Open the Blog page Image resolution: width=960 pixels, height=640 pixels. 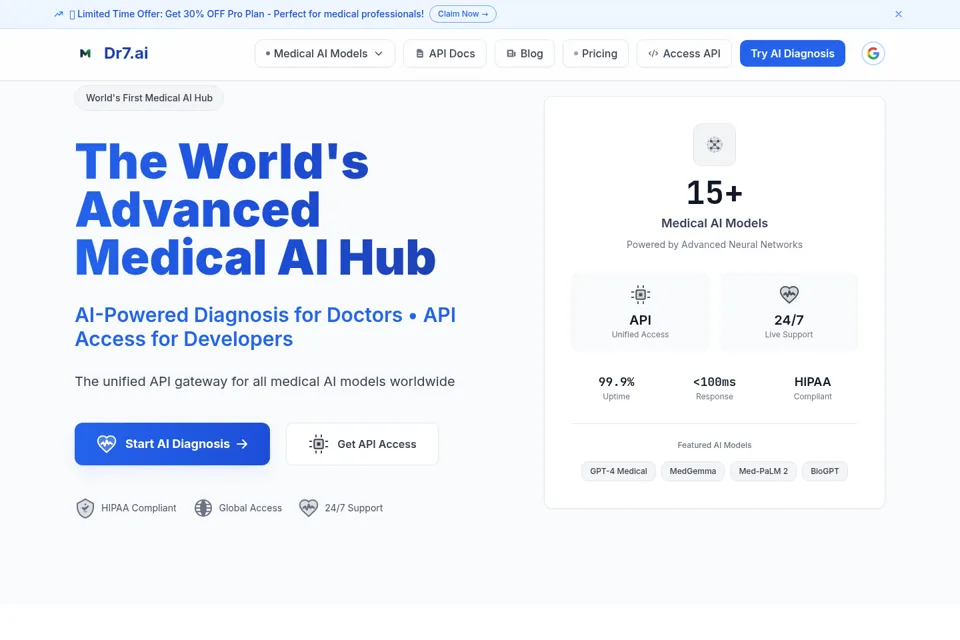[x=525, y=54]
